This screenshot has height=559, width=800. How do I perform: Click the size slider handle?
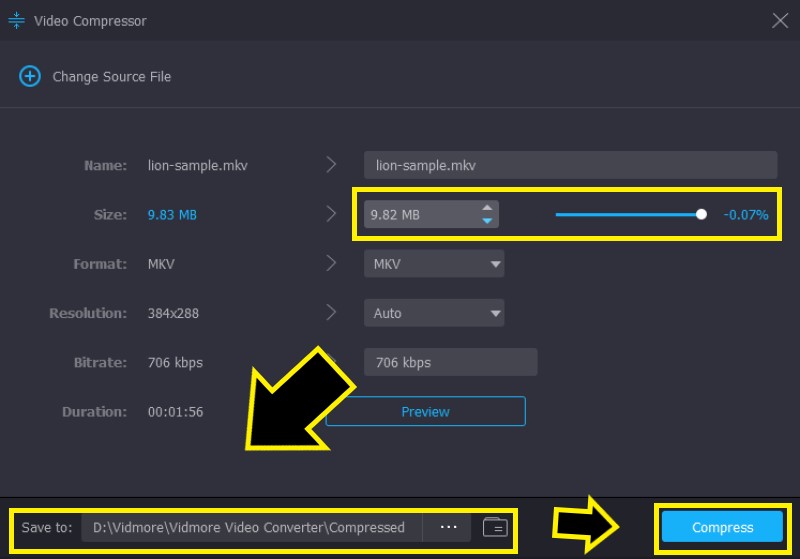point(701,214)
